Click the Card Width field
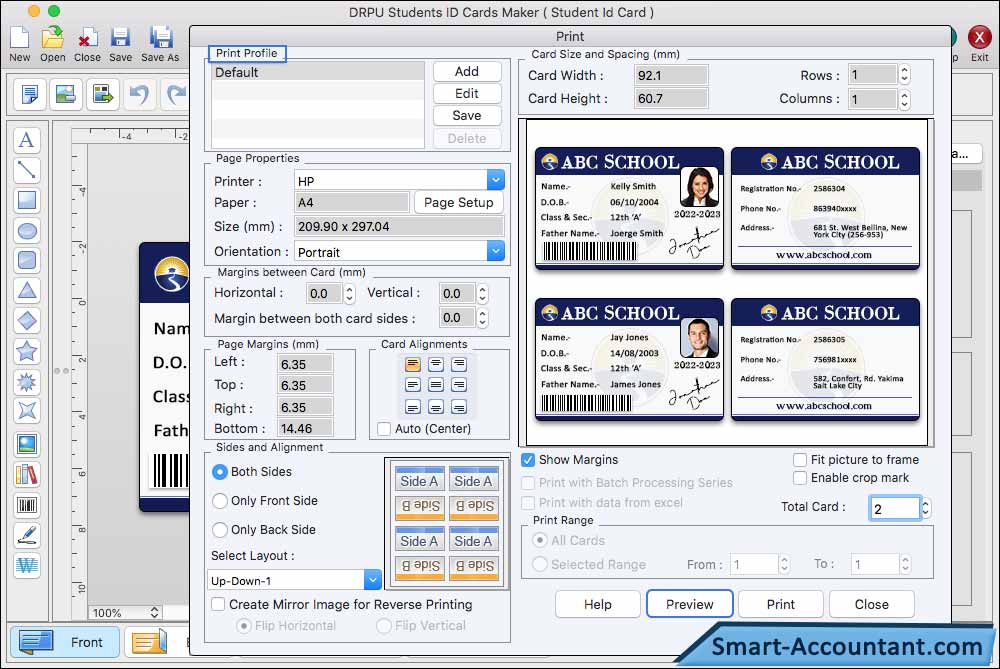This screenshot has width=1000, height=669. coord(671,75)
